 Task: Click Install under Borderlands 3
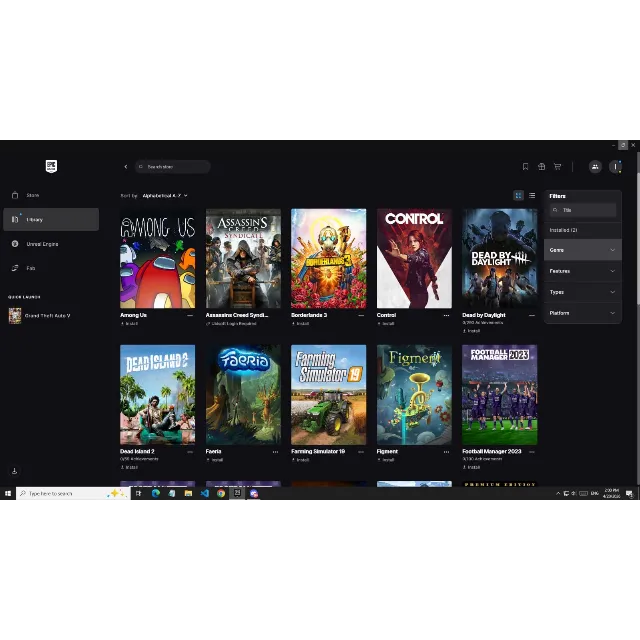300,324
